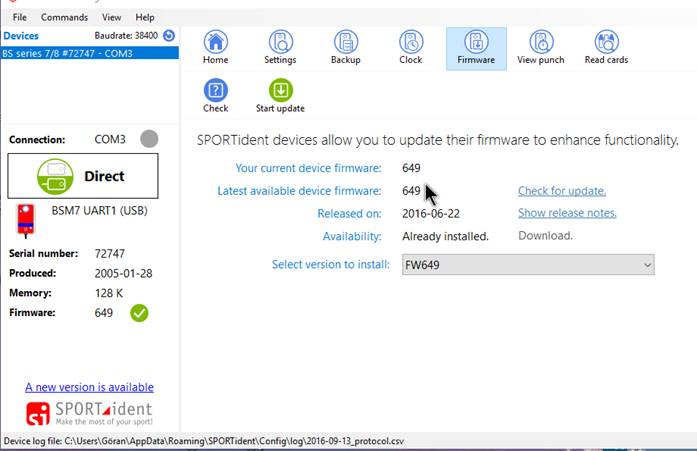Click the Start update icon
The width and height of the screenshot is (697, 451).
pyautogui.click(x=280, y=90)
